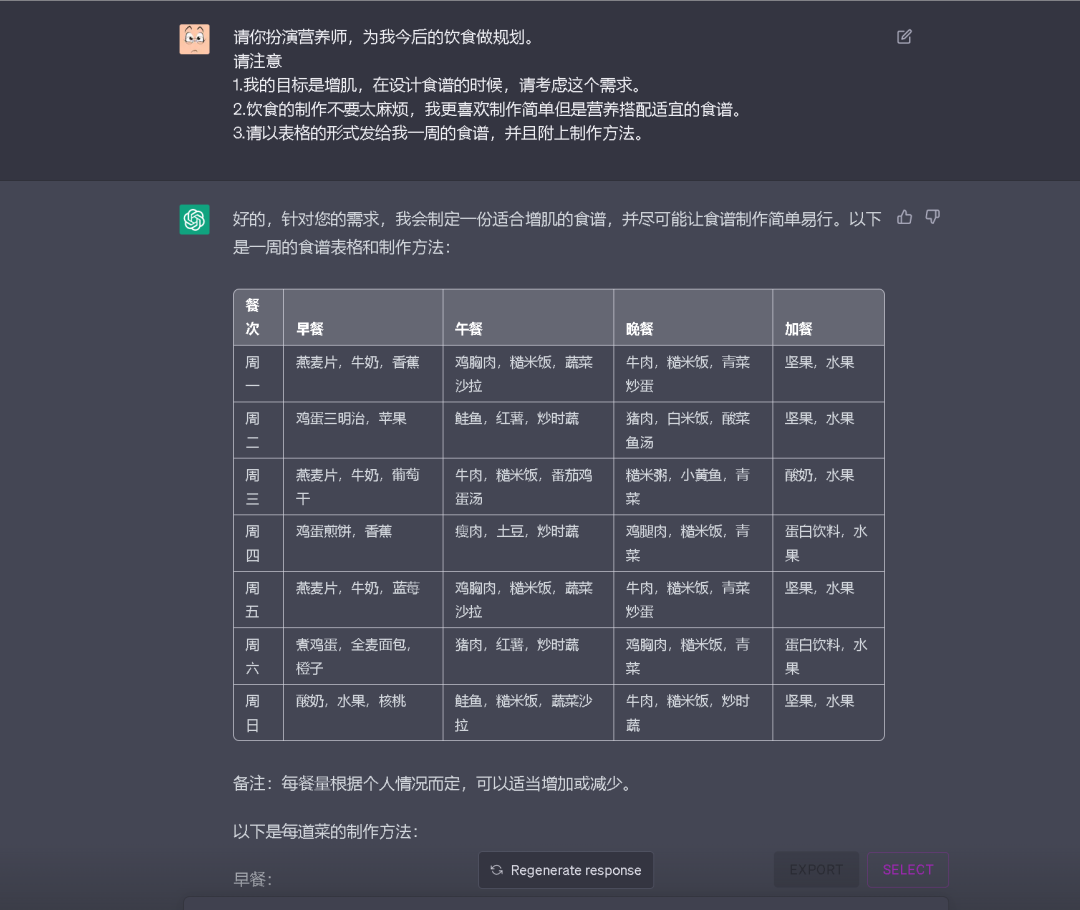Give a thumbs down to the reply
1080x910 pixels.
[932, 217]
